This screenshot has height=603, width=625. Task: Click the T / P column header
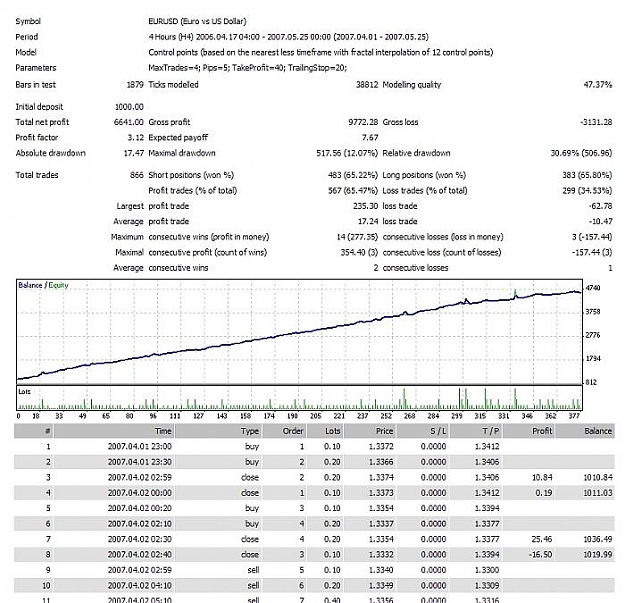tap(476, 431)
